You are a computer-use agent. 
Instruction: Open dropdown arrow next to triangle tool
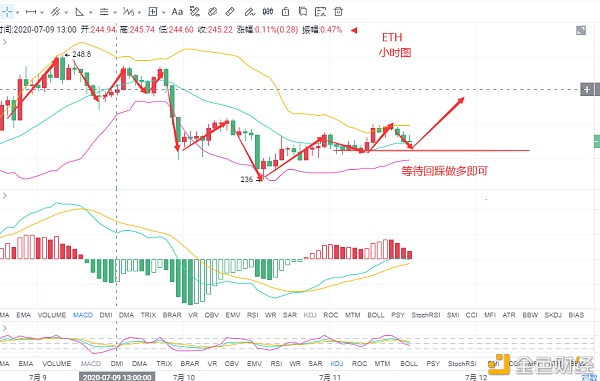[x=91, y=13]
